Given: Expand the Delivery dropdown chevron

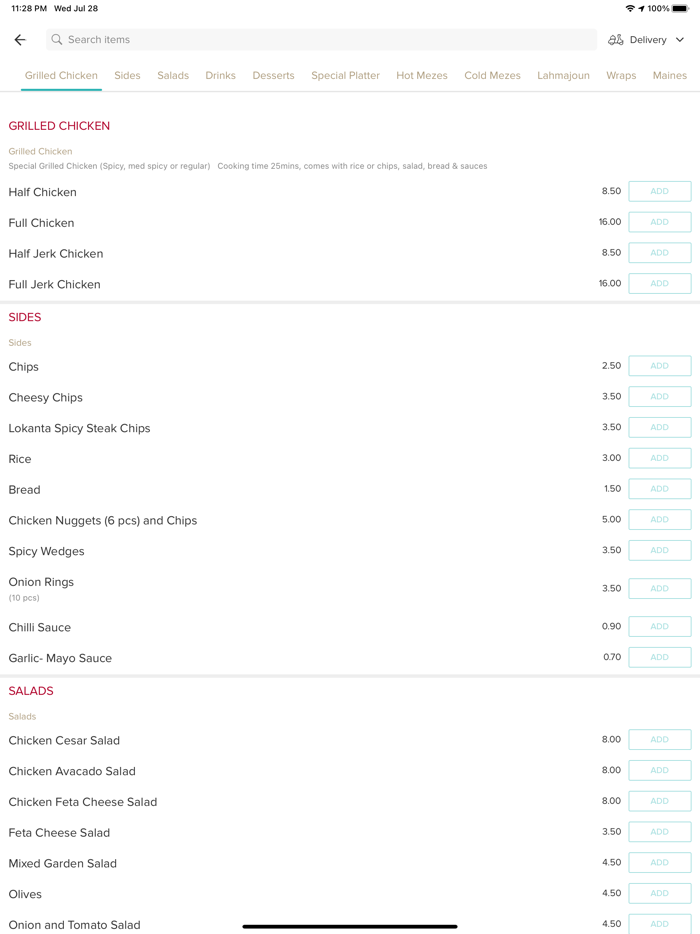Looking at the screenshot, I should tap(680, 40).
